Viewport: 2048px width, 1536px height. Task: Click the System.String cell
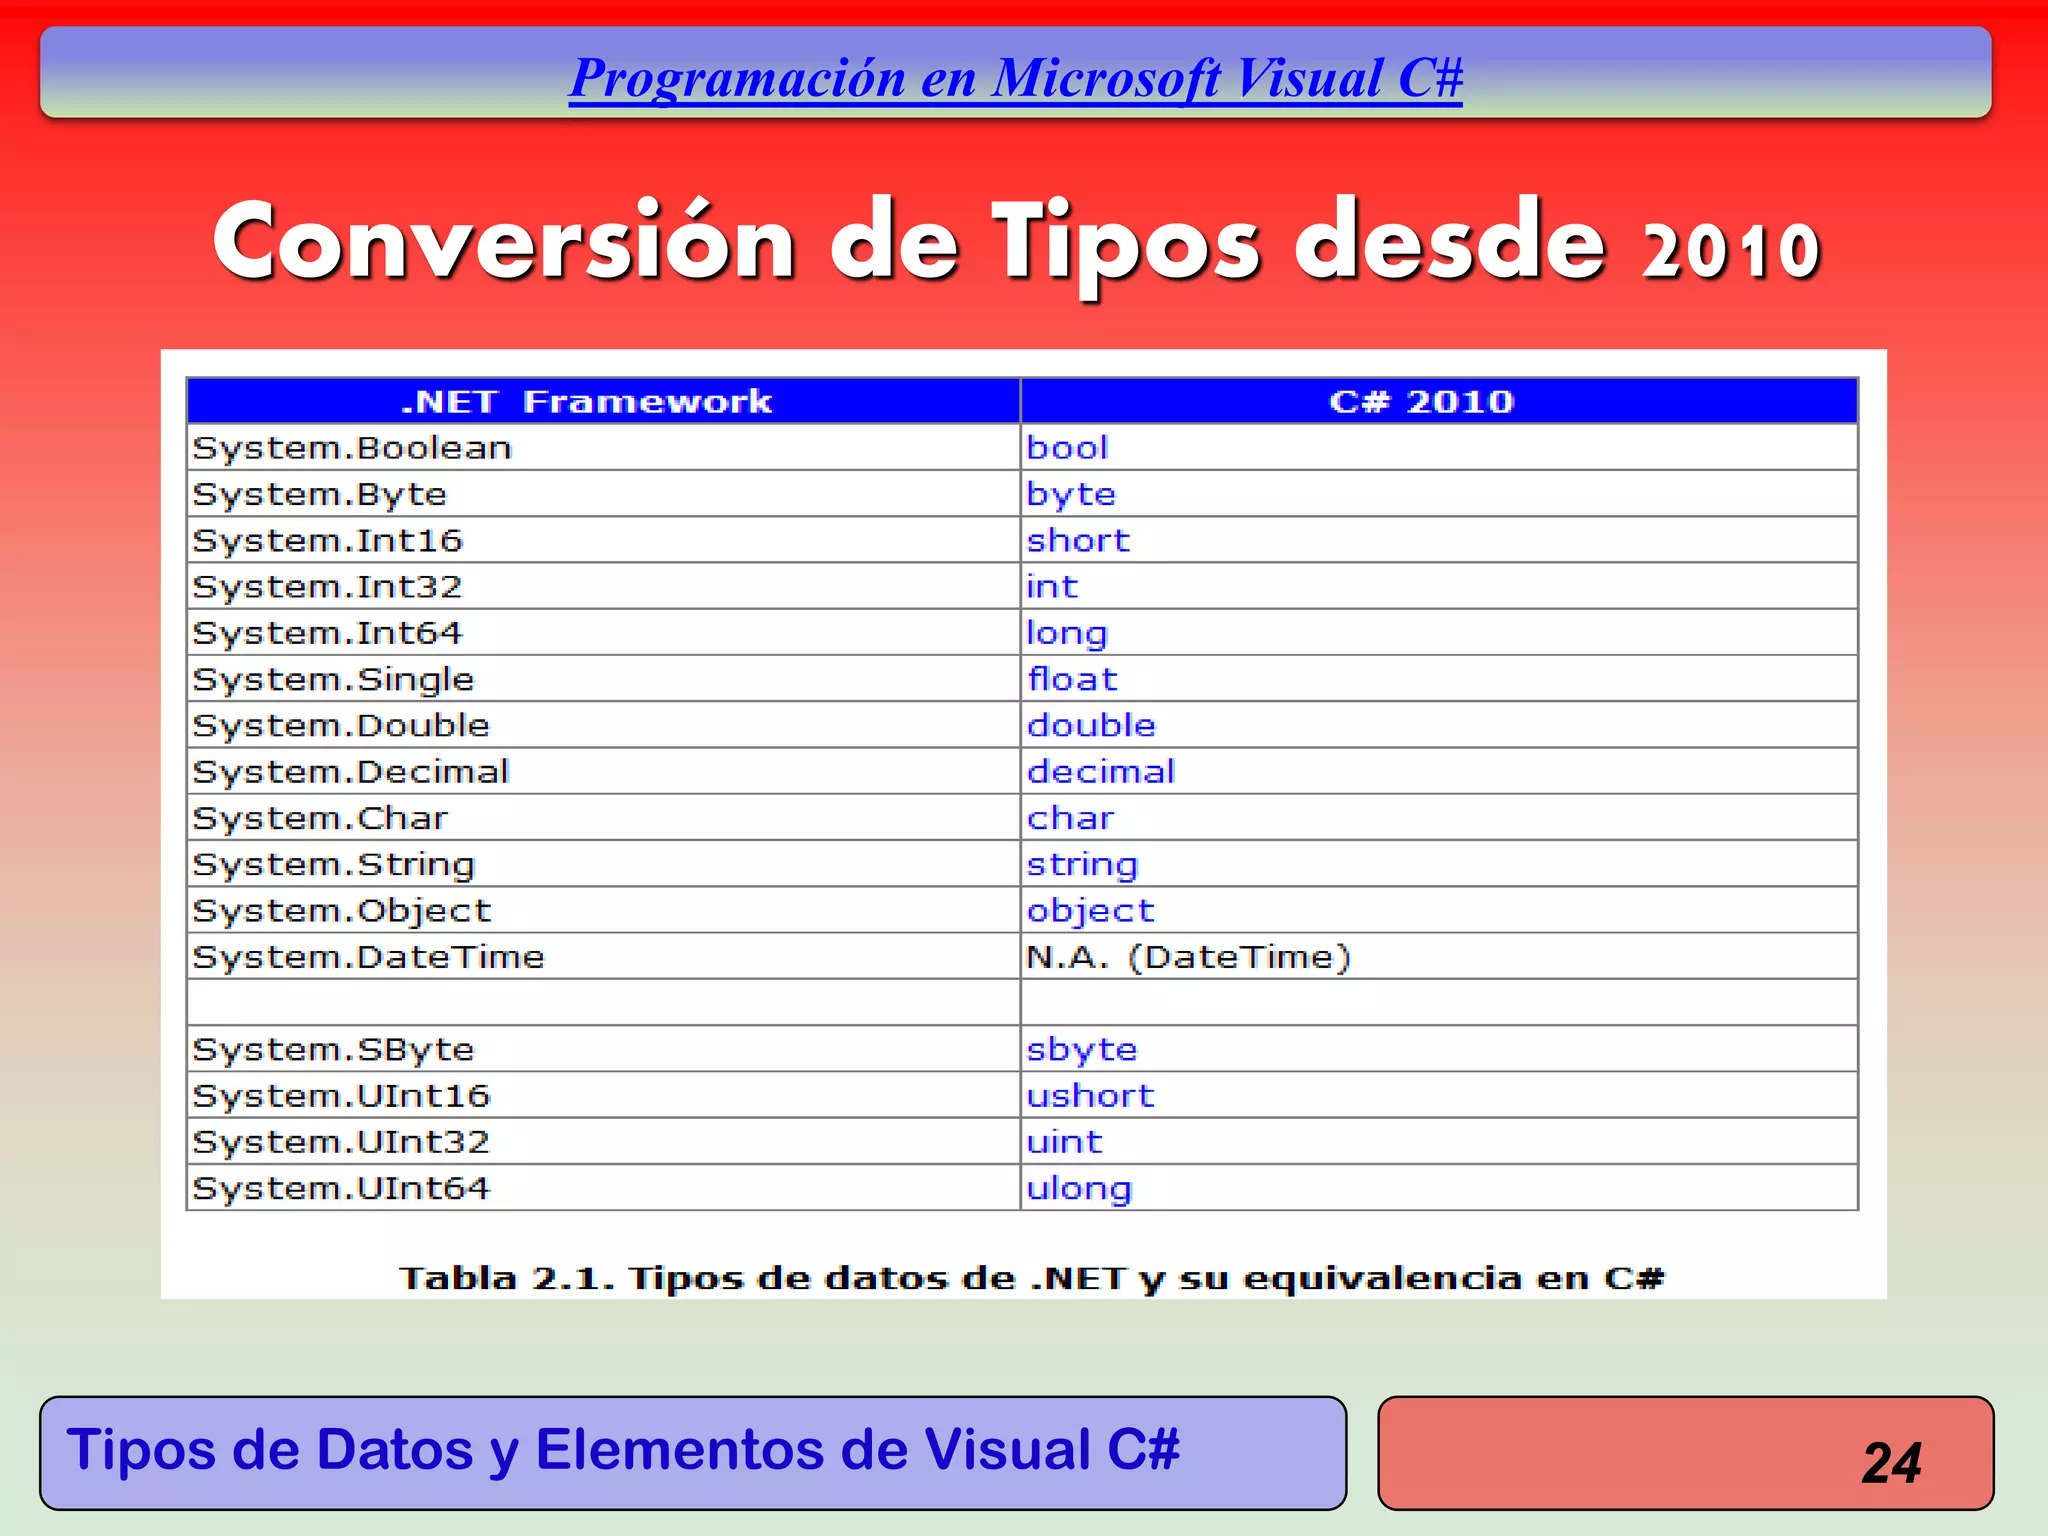(603, 864)
